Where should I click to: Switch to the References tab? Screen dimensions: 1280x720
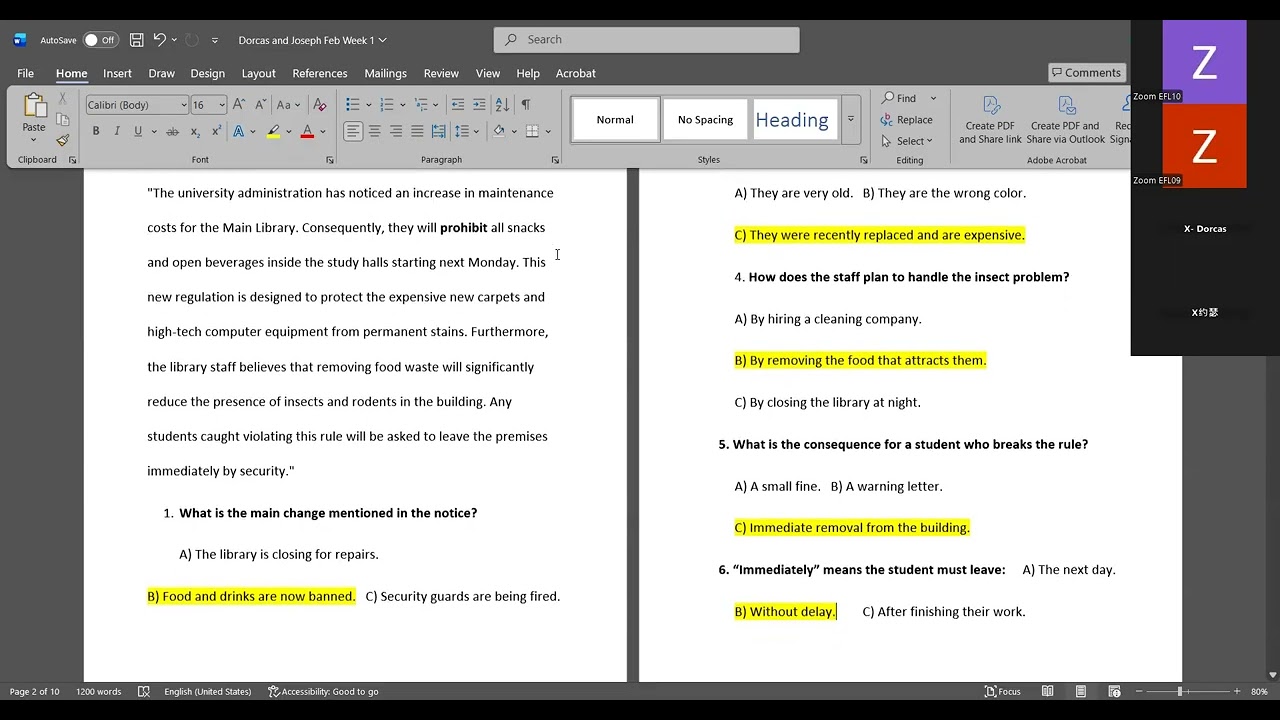pyautogui.click(x=320, y=73)
